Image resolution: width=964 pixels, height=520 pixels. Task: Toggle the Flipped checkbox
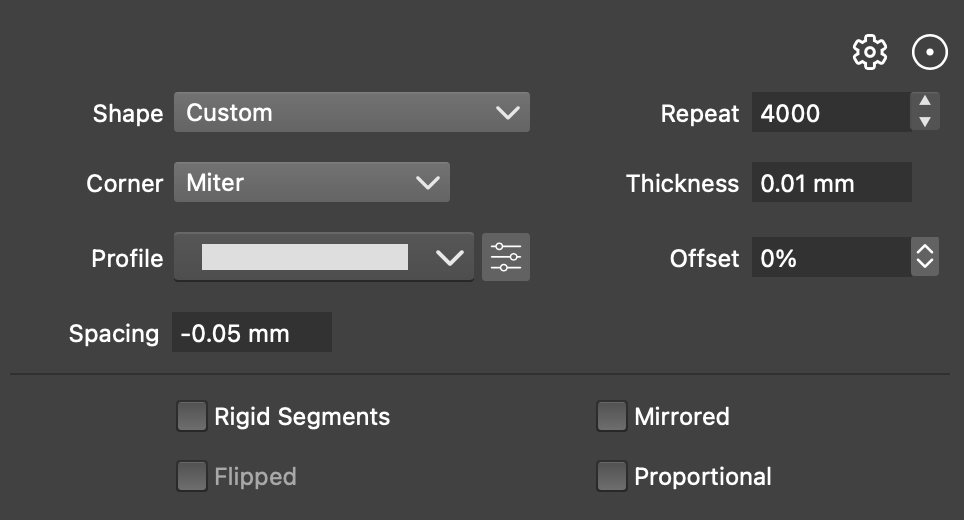[191, 476]
